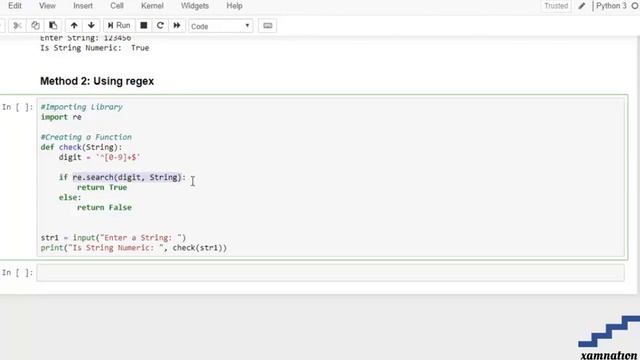
Task: Click the Trusted notebook indicator
Action: (556, 6)
